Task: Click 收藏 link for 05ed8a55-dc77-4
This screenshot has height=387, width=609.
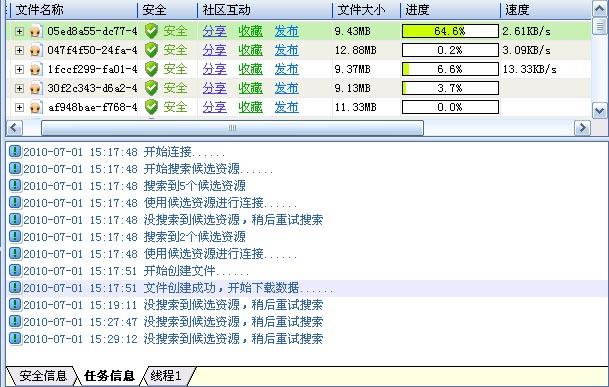Action: tap(250, 31)
